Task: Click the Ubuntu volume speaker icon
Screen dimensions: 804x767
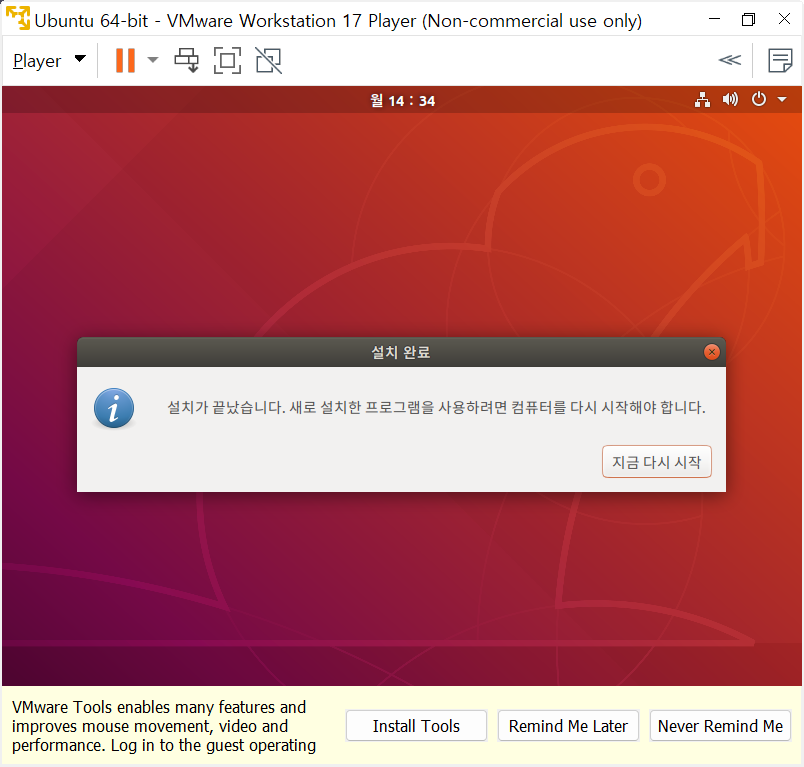Action: tap(730, 99)
